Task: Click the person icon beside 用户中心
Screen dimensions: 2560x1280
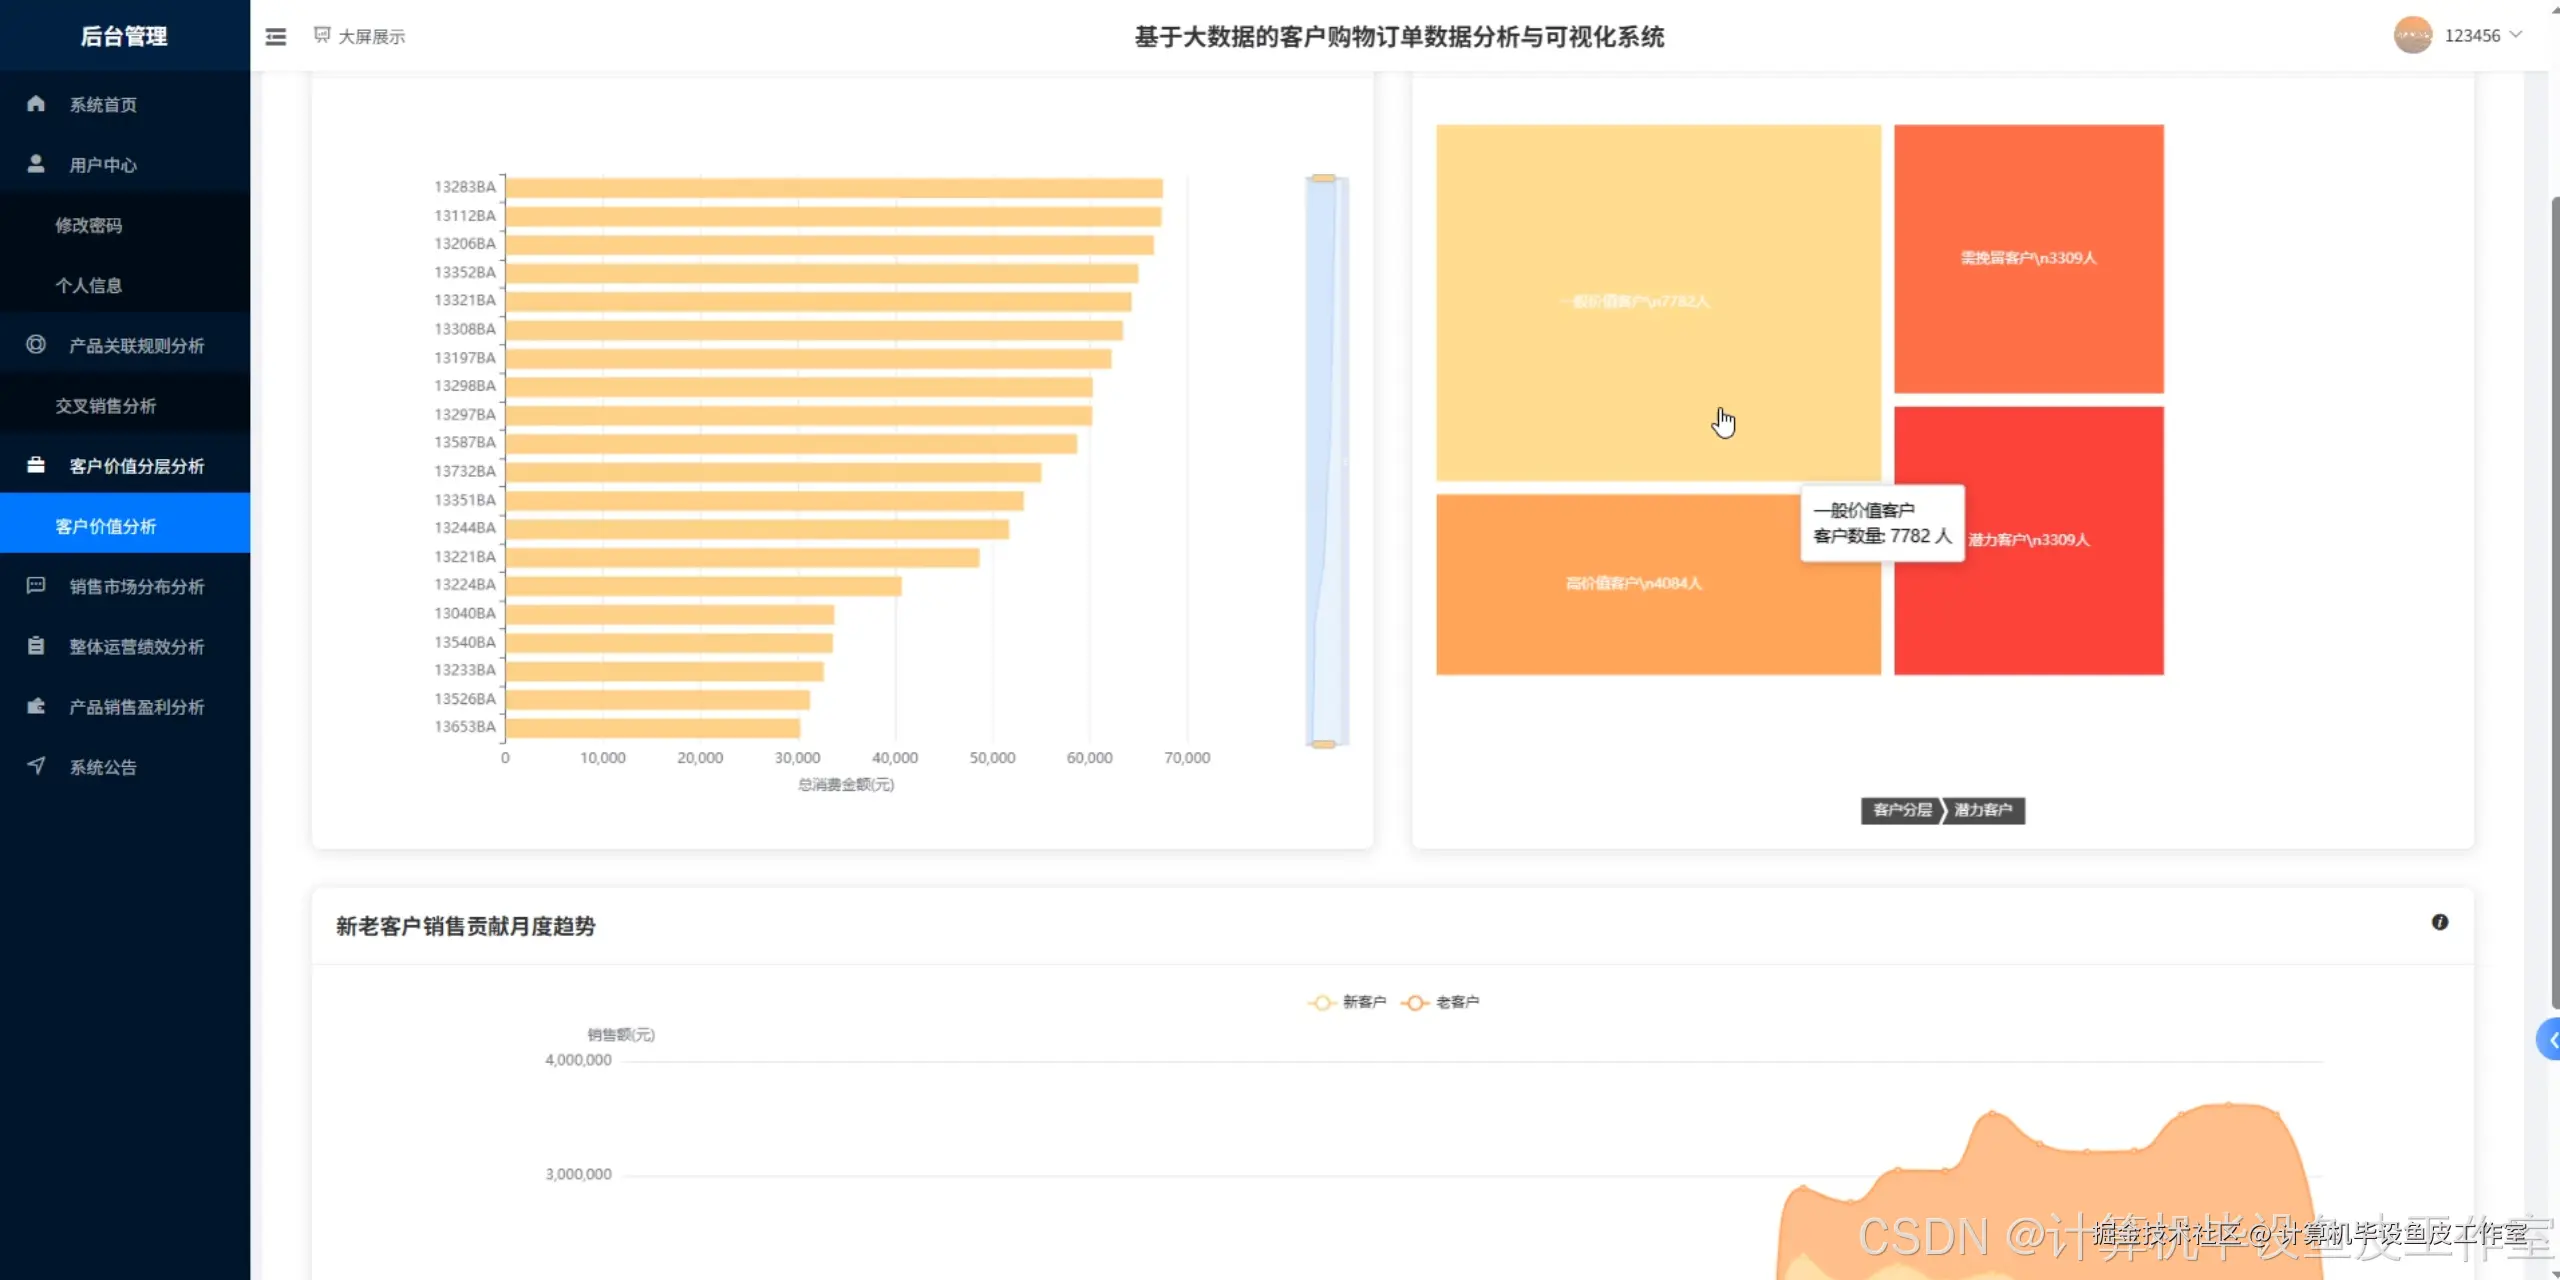Action: (x=36, y=164)
